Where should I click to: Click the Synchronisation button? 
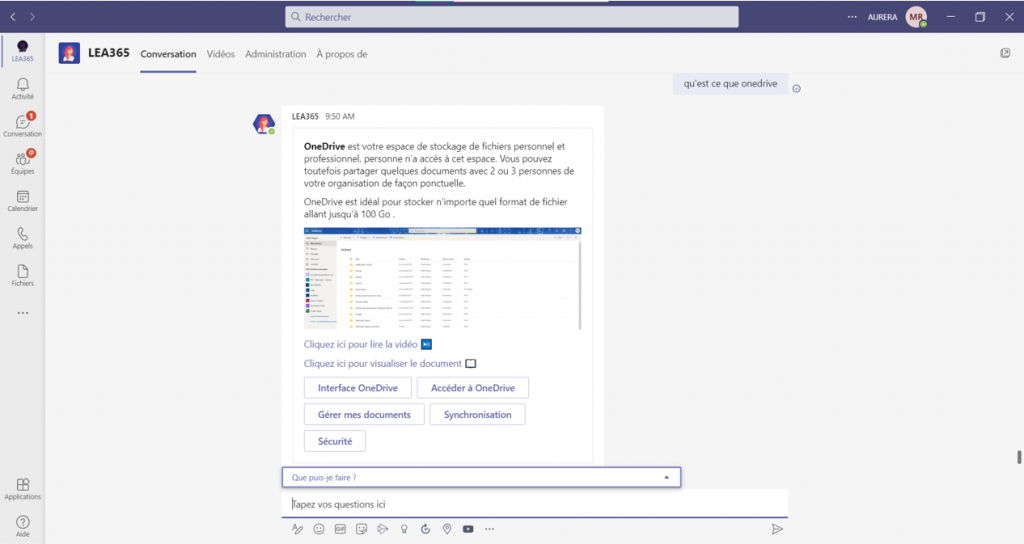[x=477, y=415]
